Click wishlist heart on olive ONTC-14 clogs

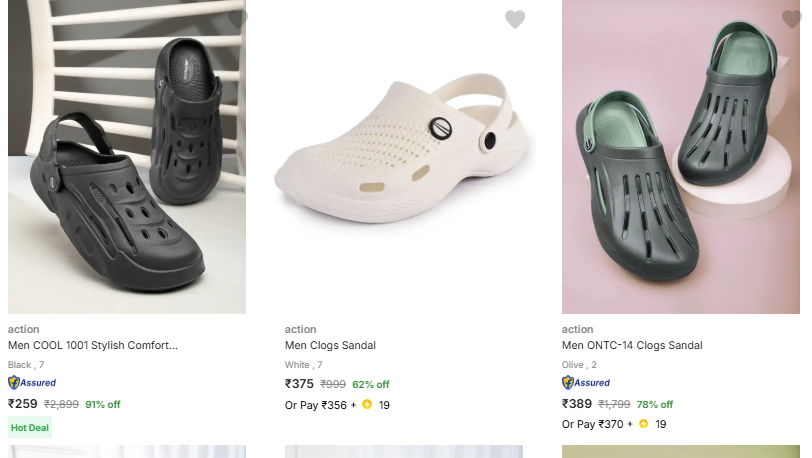tap(791, 20)
